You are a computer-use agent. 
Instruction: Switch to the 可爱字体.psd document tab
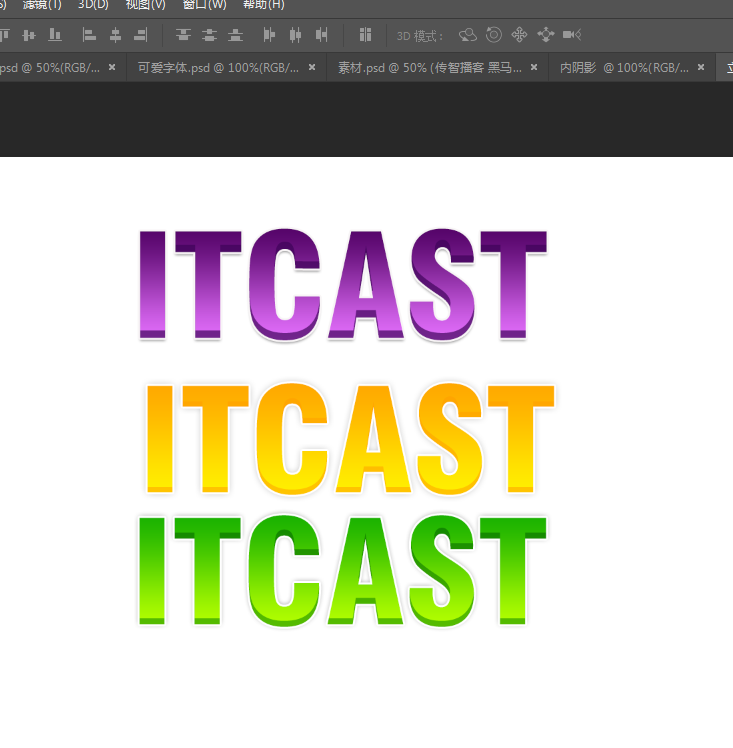(x=215, y=67)
